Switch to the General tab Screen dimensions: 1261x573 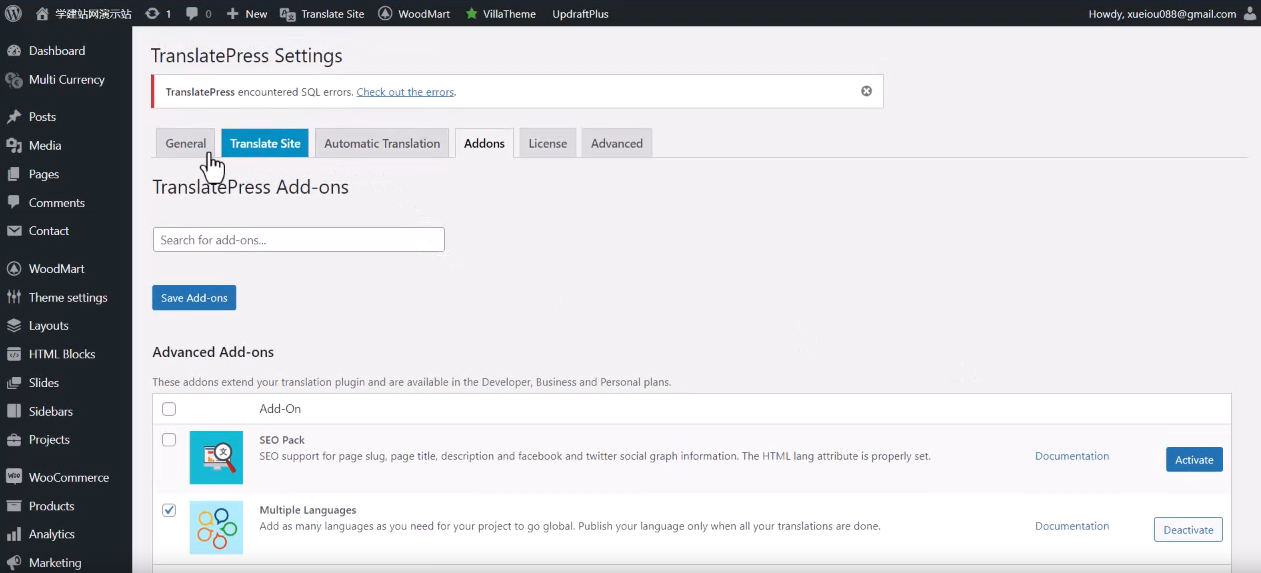coord(185,143)
